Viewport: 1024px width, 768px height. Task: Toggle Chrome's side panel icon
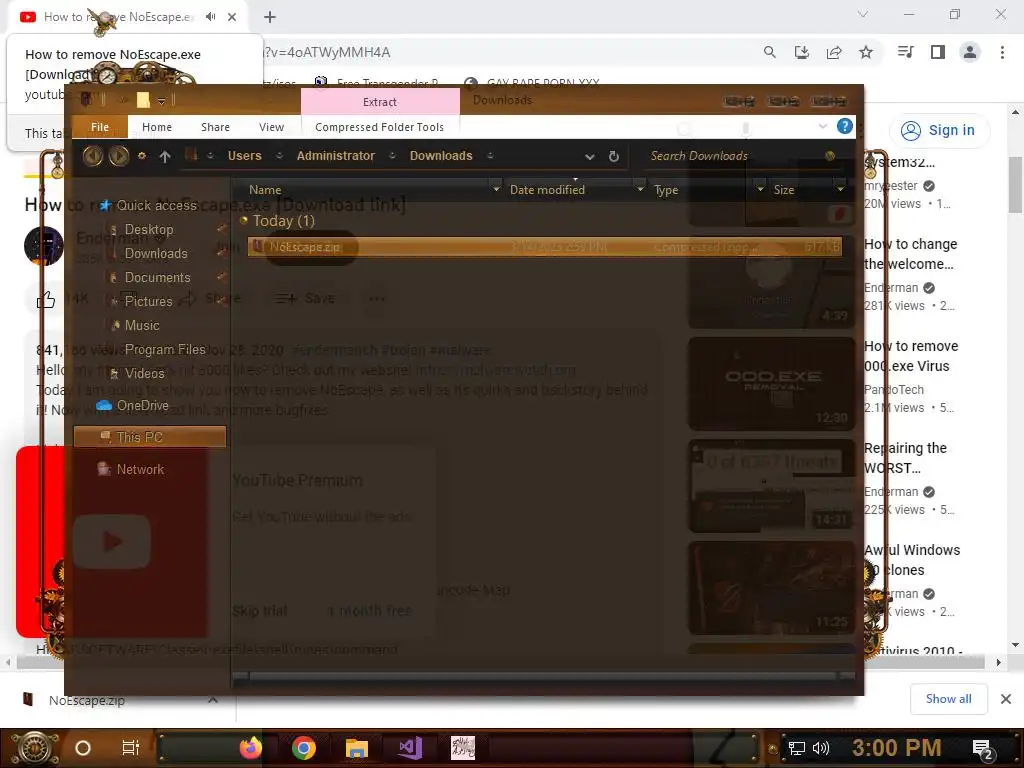click(938, 52)
